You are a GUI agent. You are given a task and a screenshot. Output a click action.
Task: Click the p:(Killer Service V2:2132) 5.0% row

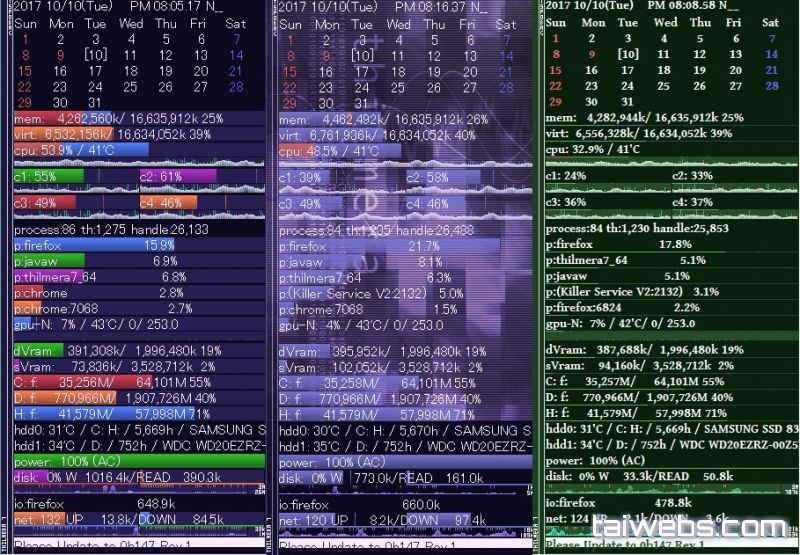[x=370, y=294]
